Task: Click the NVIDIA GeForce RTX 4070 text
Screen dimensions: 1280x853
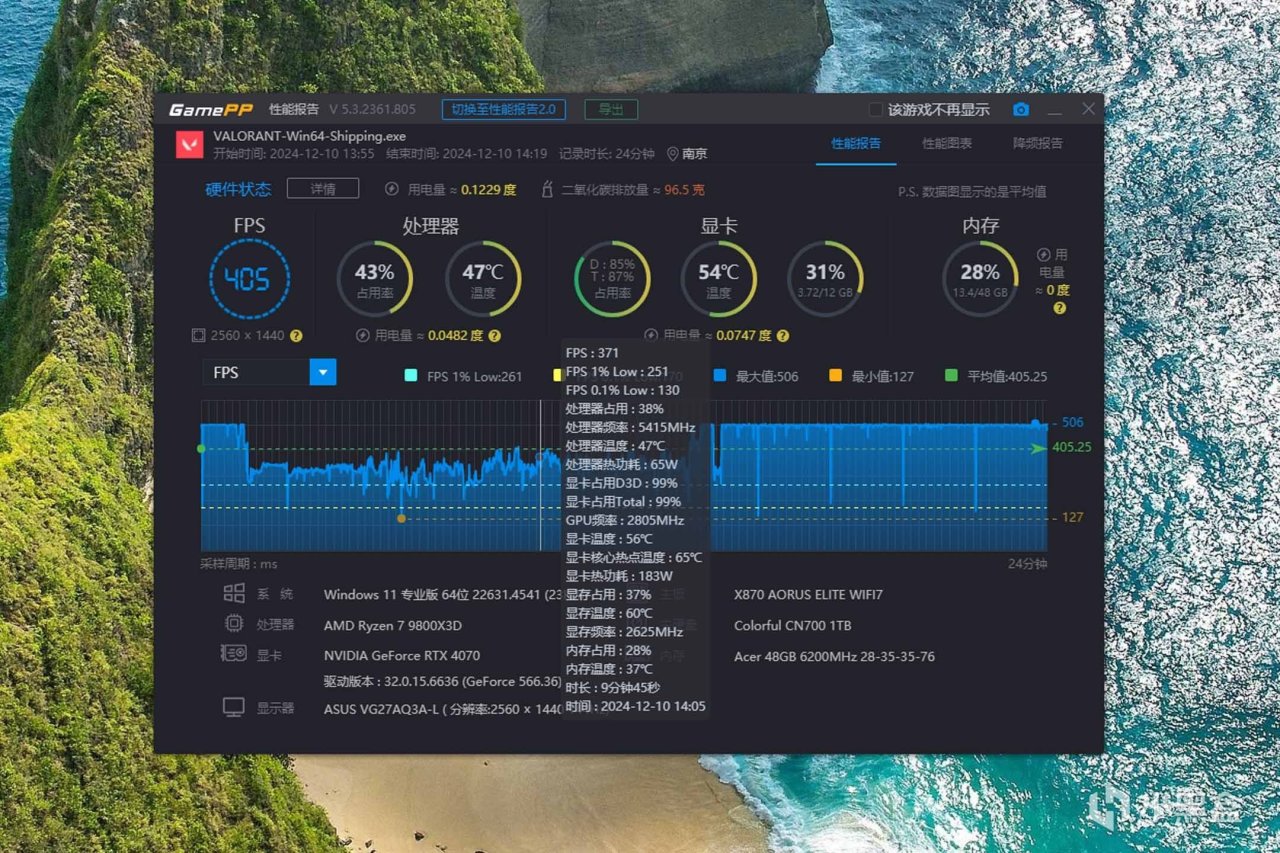Action: point(402,656)
